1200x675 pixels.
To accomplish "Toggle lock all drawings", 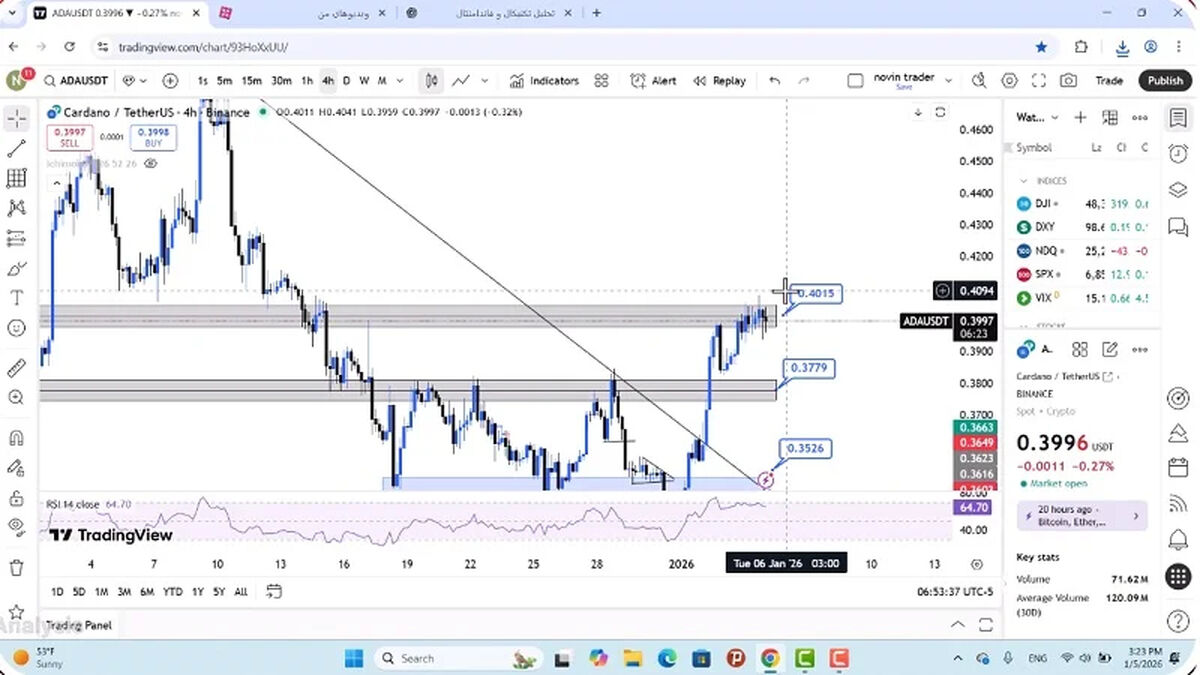I will 16,497.
